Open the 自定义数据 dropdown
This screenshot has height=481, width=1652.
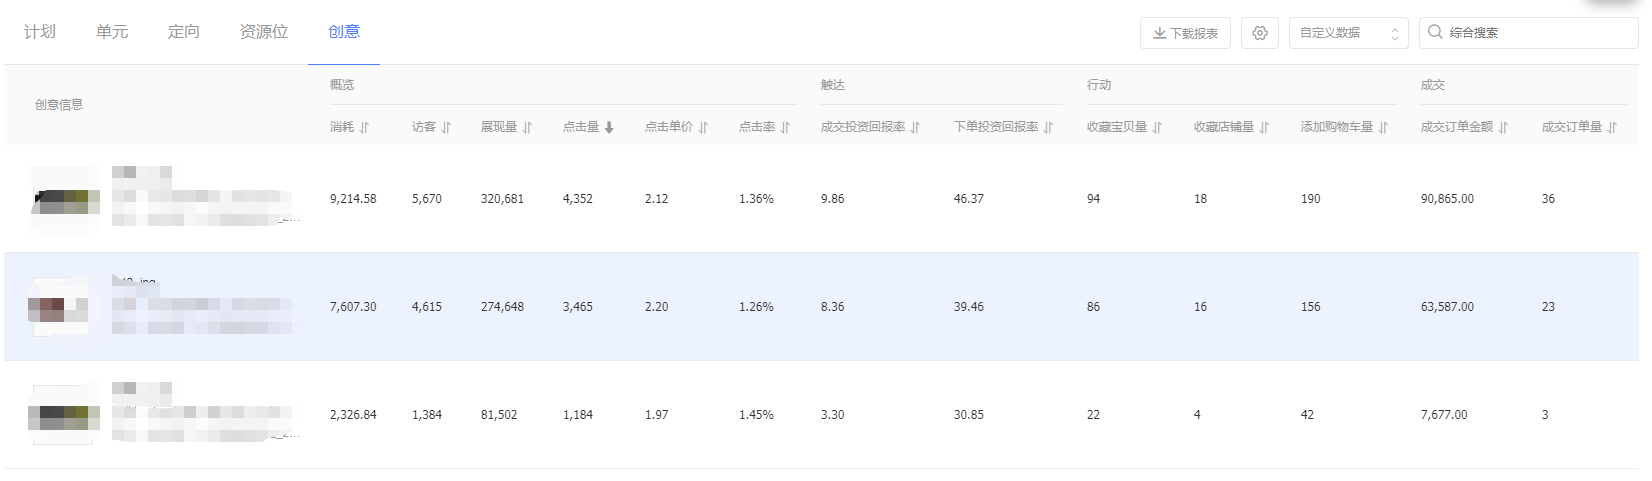click(1347, 33)
